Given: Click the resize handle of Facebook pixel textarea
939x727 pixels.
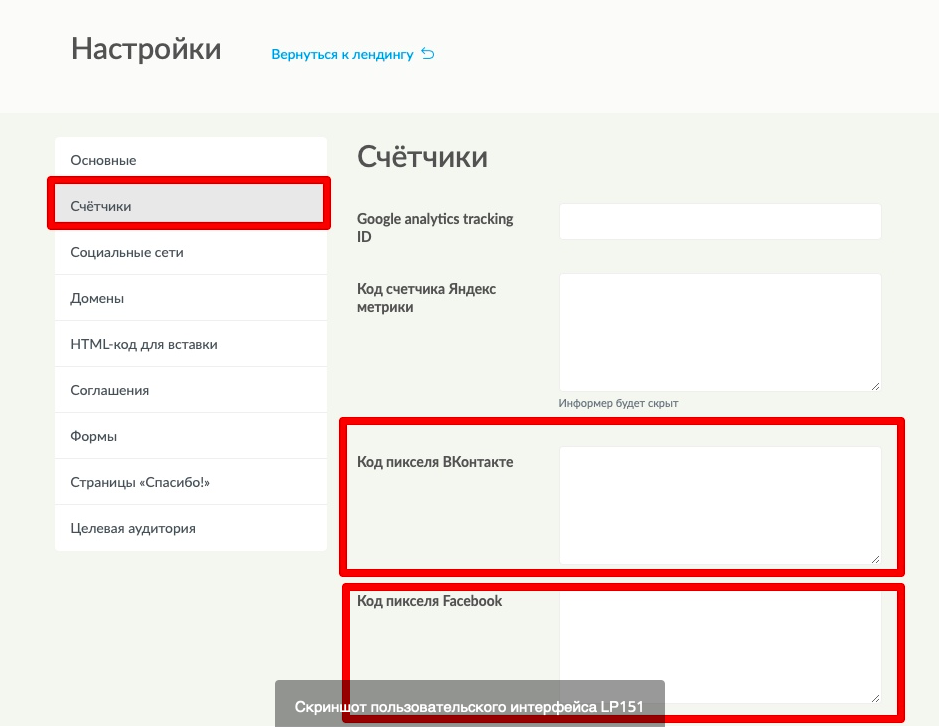Looking at the screenshot, I should (x=876, y=698).
